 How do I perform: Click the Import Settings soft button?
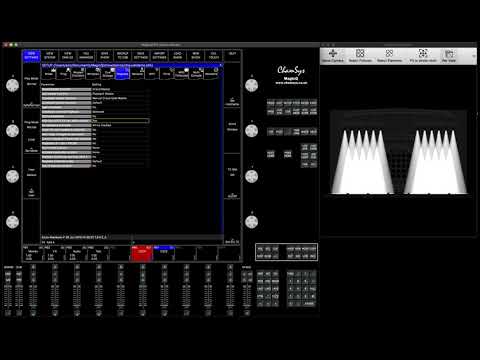point(159,56)
